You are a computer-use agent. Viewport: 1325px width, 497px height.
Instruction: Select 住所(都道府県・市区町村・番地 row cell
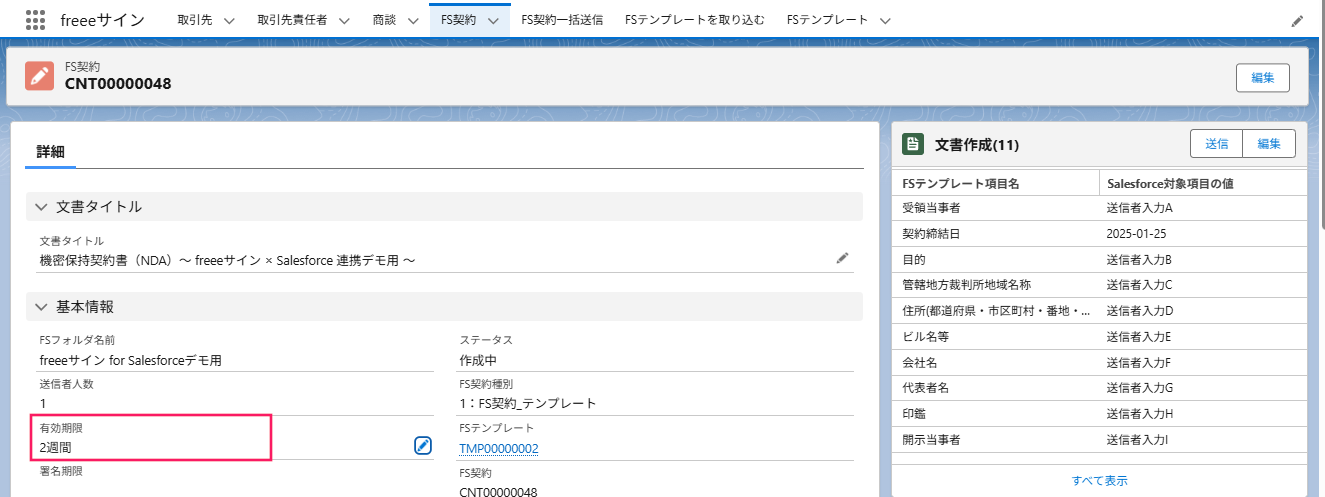(994, 311)
